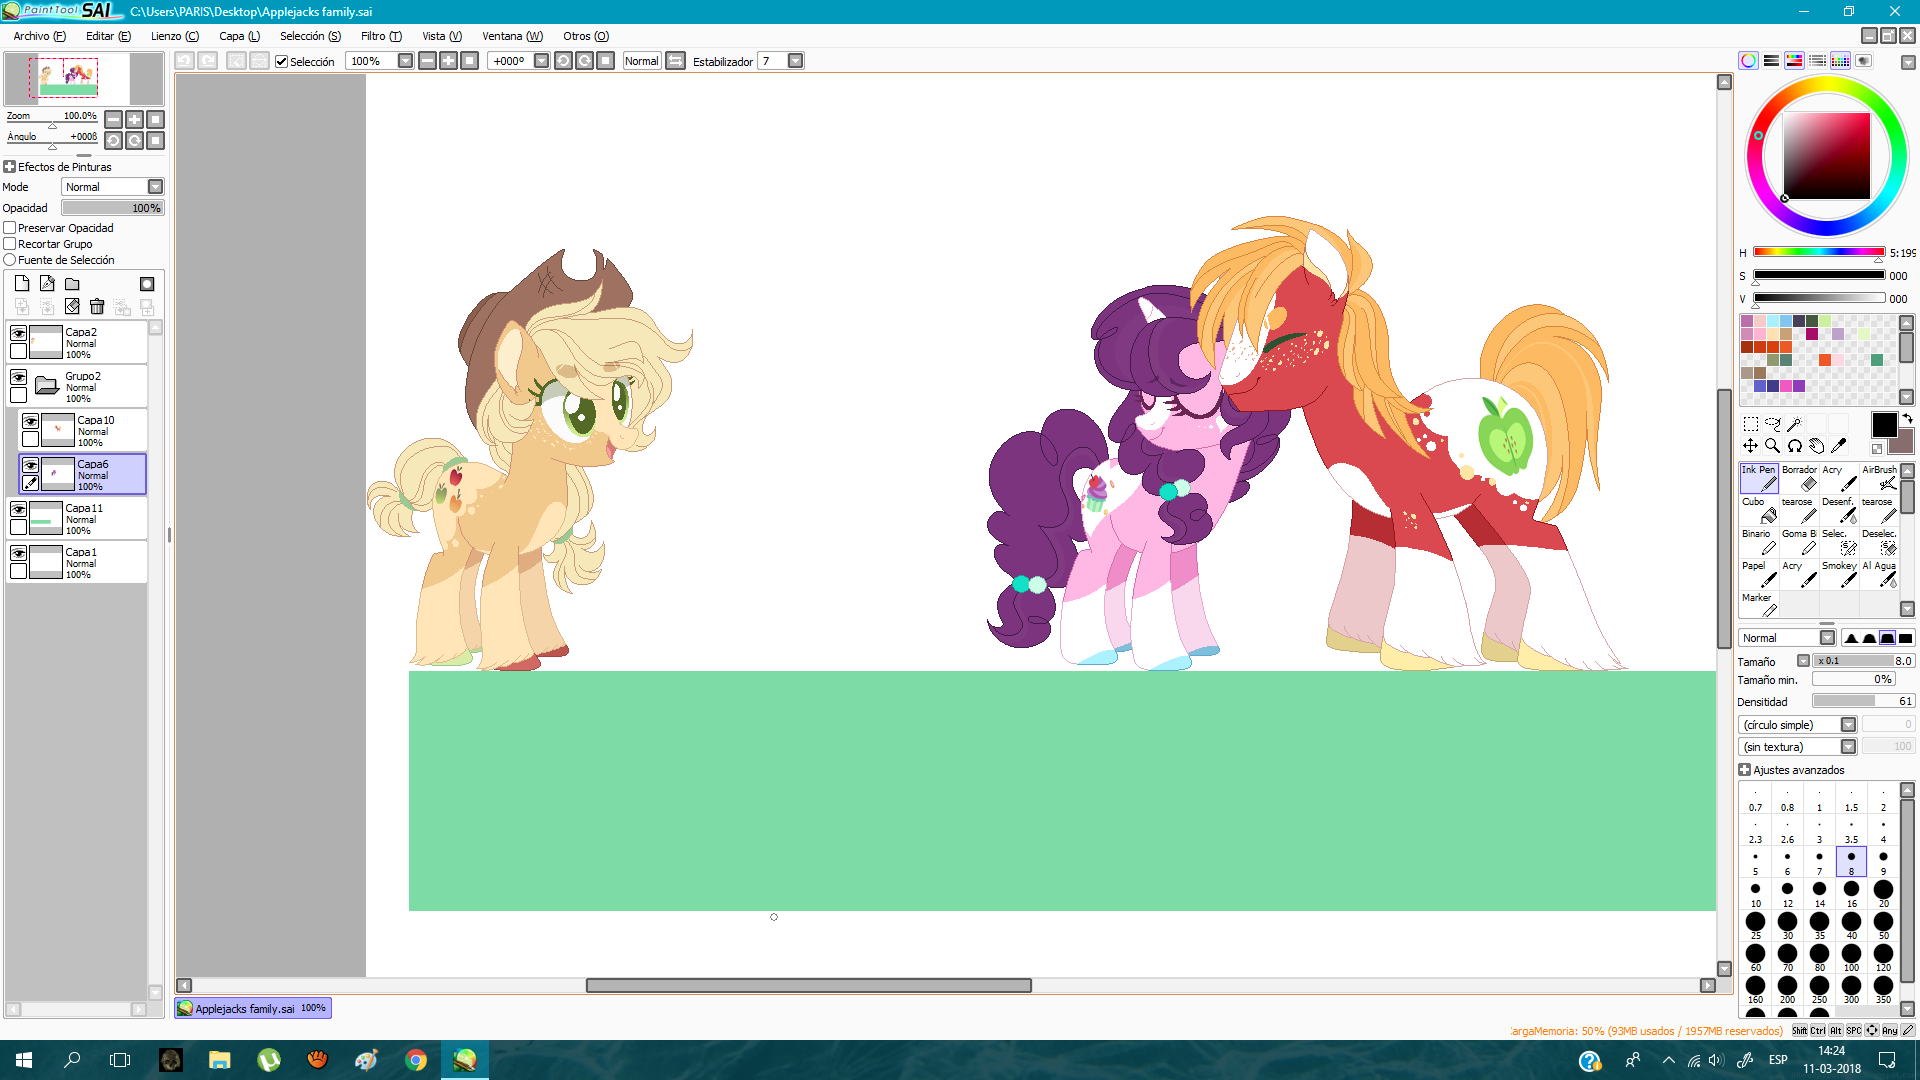The height and width of the screenshot is (1080, 1920).
Task: Select the Ink Pen tool
Action: pos(1759,478)
